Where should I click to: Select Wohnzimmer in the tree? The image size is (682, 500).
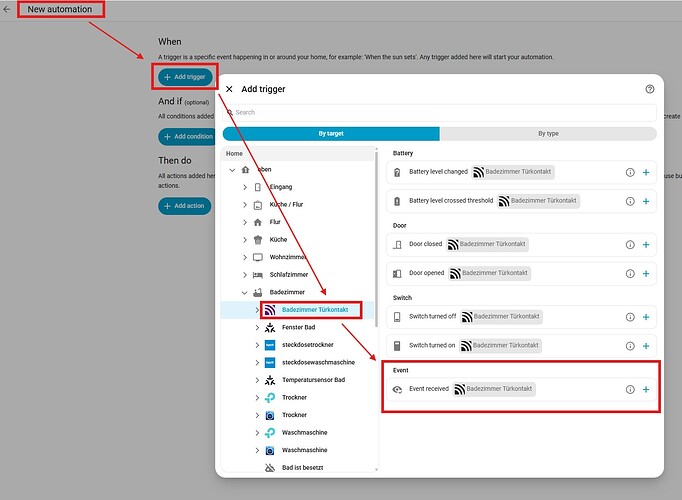pos(288,257)
